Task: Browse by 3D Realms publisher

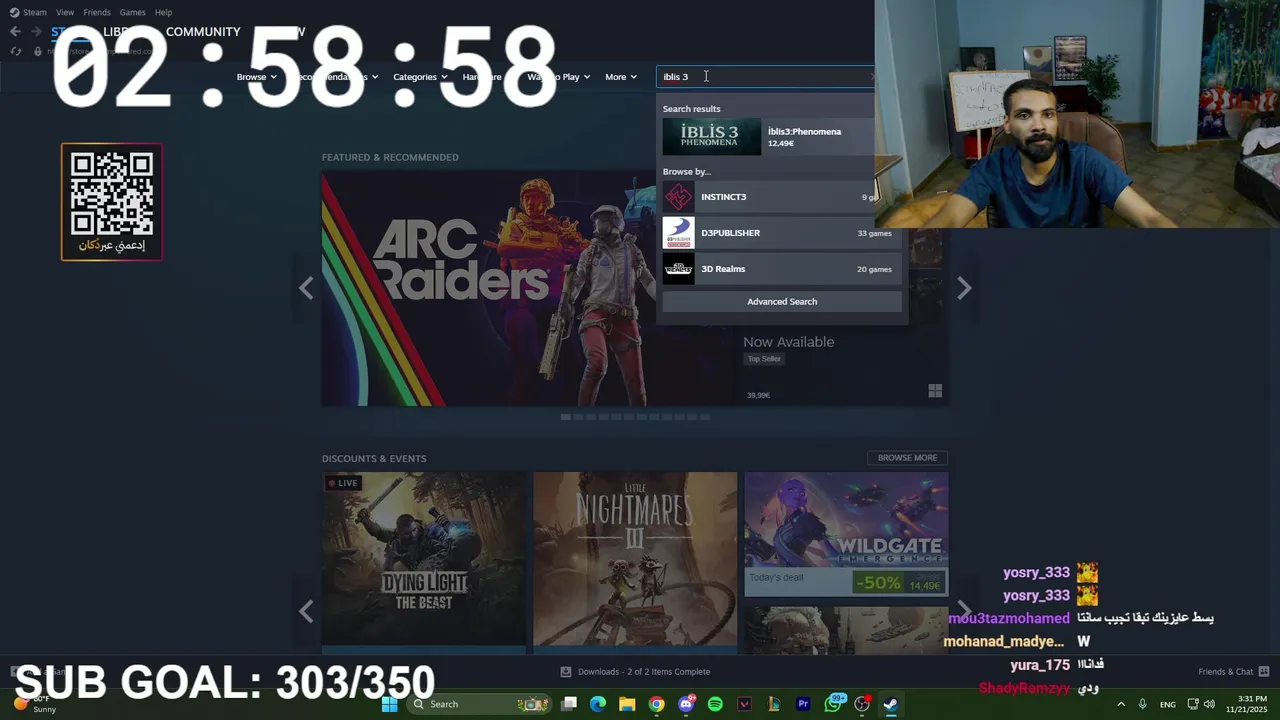Action: click(782, 269)
